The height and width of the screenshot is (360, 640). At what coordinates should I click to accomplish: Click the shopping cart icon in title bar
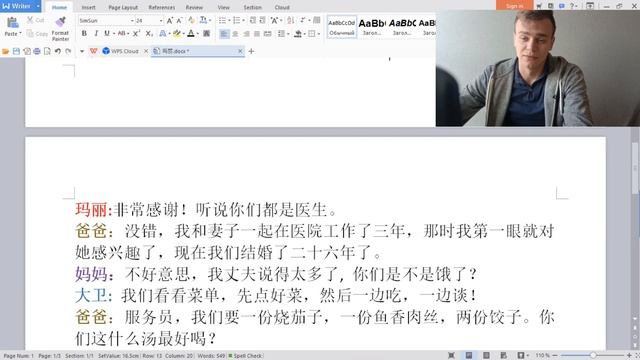click(539, 6)
